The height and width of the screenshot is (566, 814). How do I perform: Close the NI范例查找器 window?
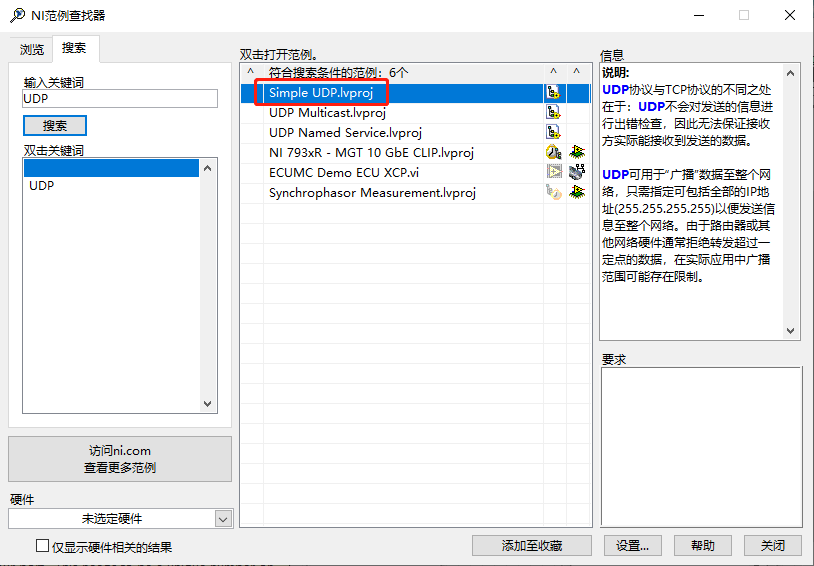point(790,15)
